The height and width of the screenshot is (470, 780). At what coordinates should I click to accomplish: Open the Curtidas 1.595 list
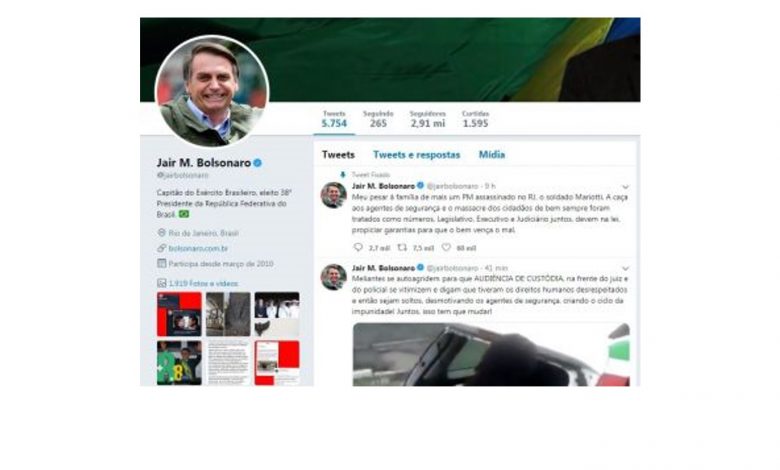[x=476, y=119]
